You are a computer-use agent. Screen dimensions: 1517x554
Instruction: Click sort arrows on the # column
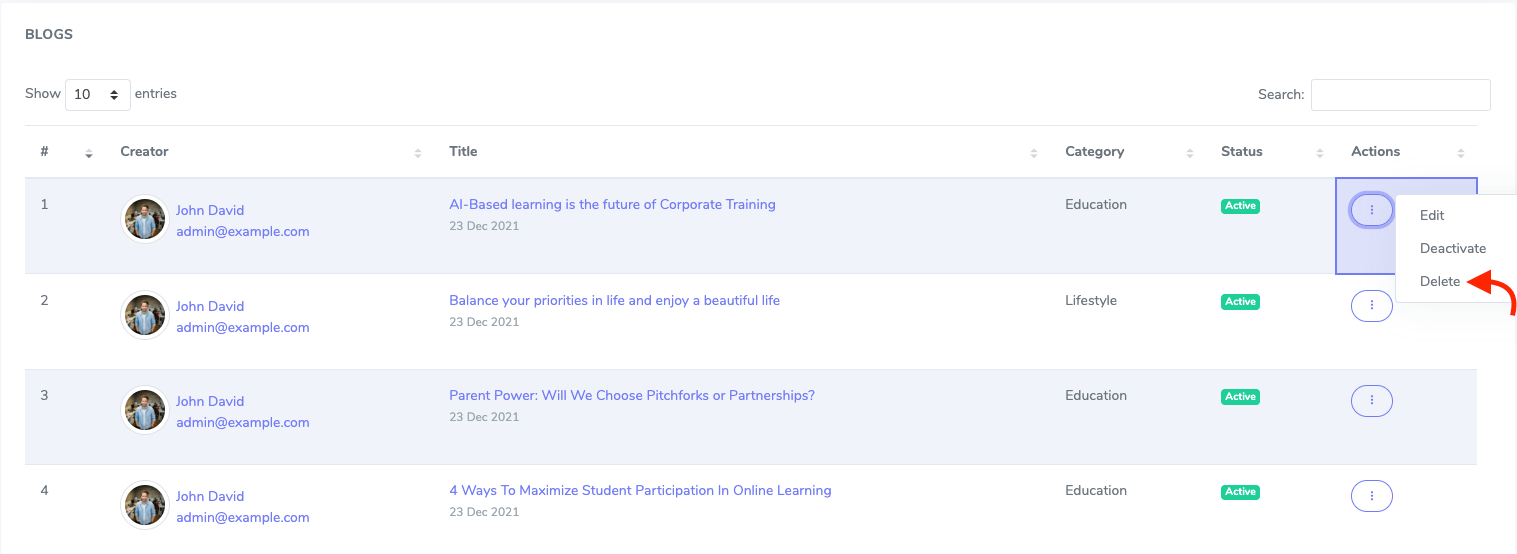click(x=88, y=153)
